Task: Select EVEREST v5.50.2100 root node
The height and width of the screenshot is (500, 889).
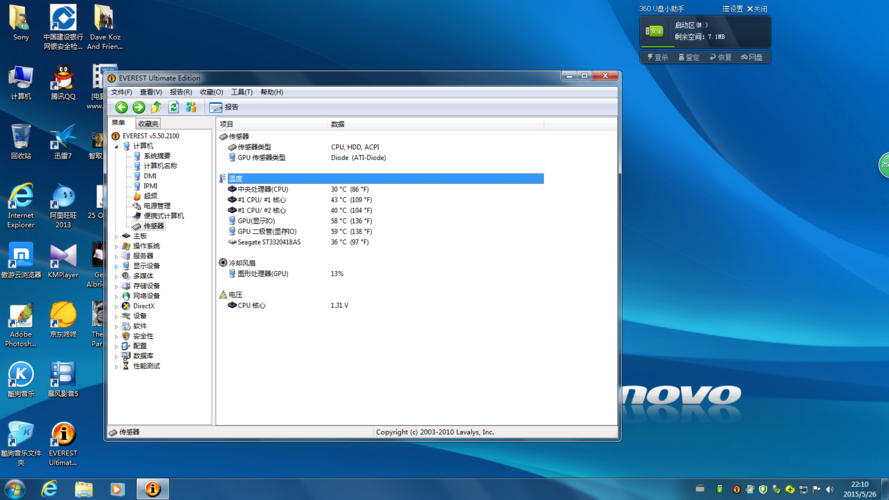Action: coord(151,136)
